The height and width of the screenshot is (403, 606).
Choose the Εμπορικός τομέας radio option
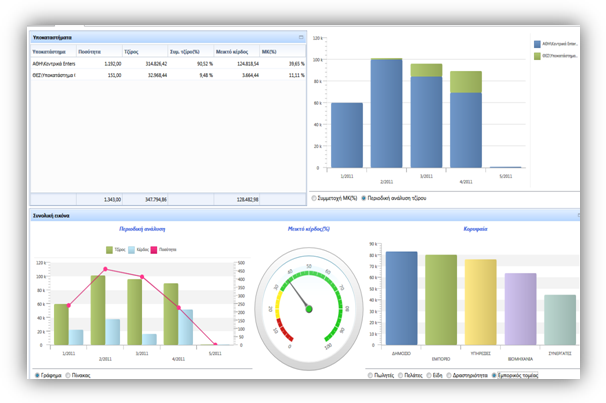[x=494, y=375]
